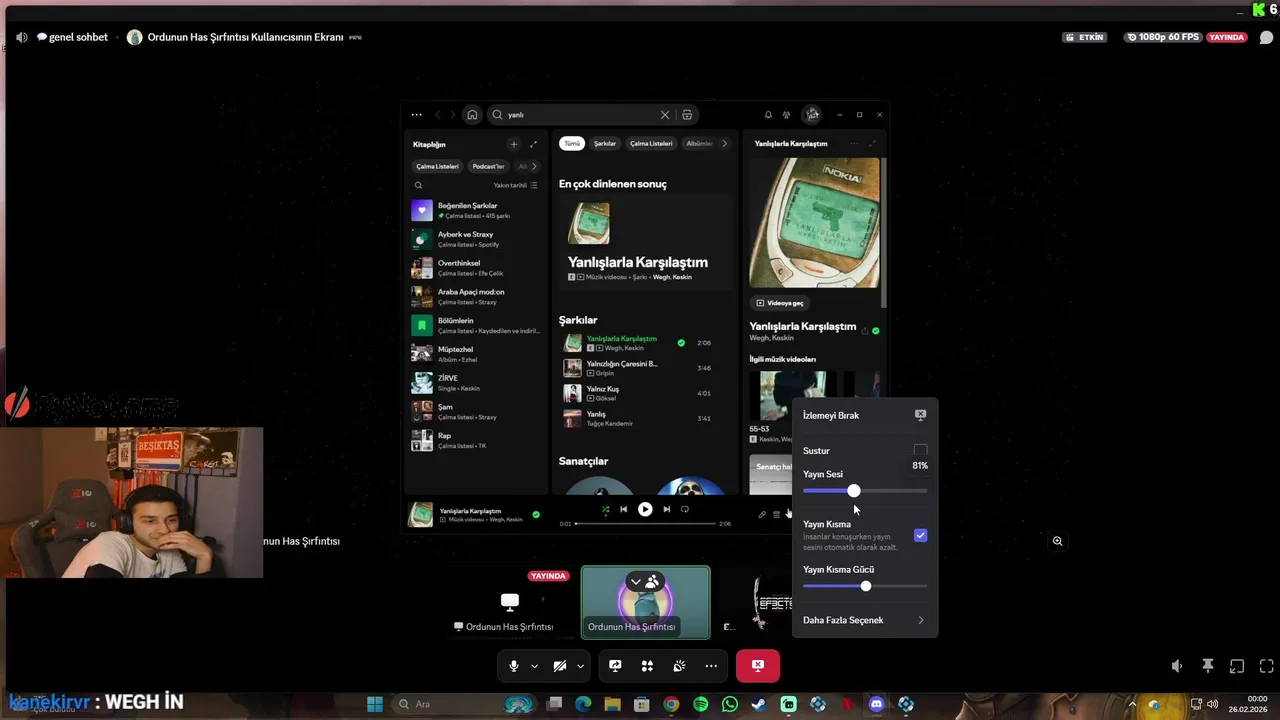Viewport: 1280px width, 720px height.
Task: Click the Spotify home icon
Action: [472, 115]
